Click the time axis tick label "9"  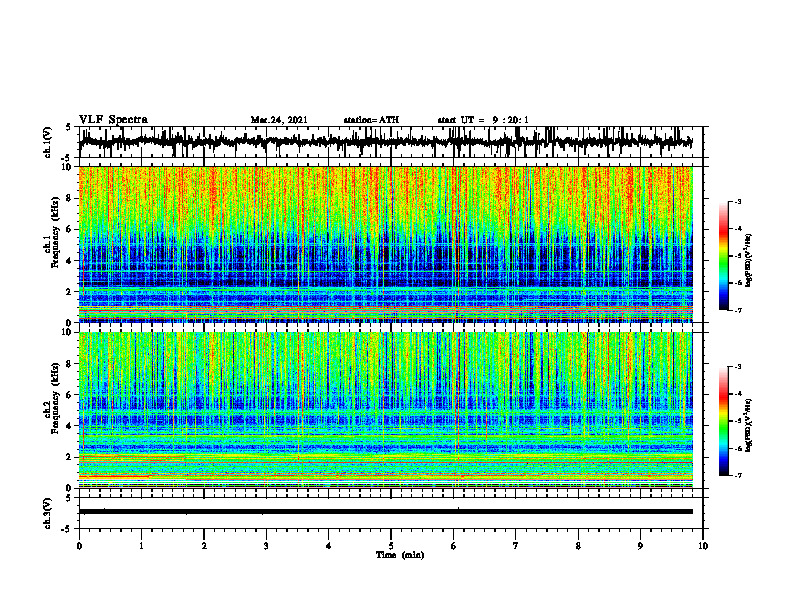click(x=640, y=546)
